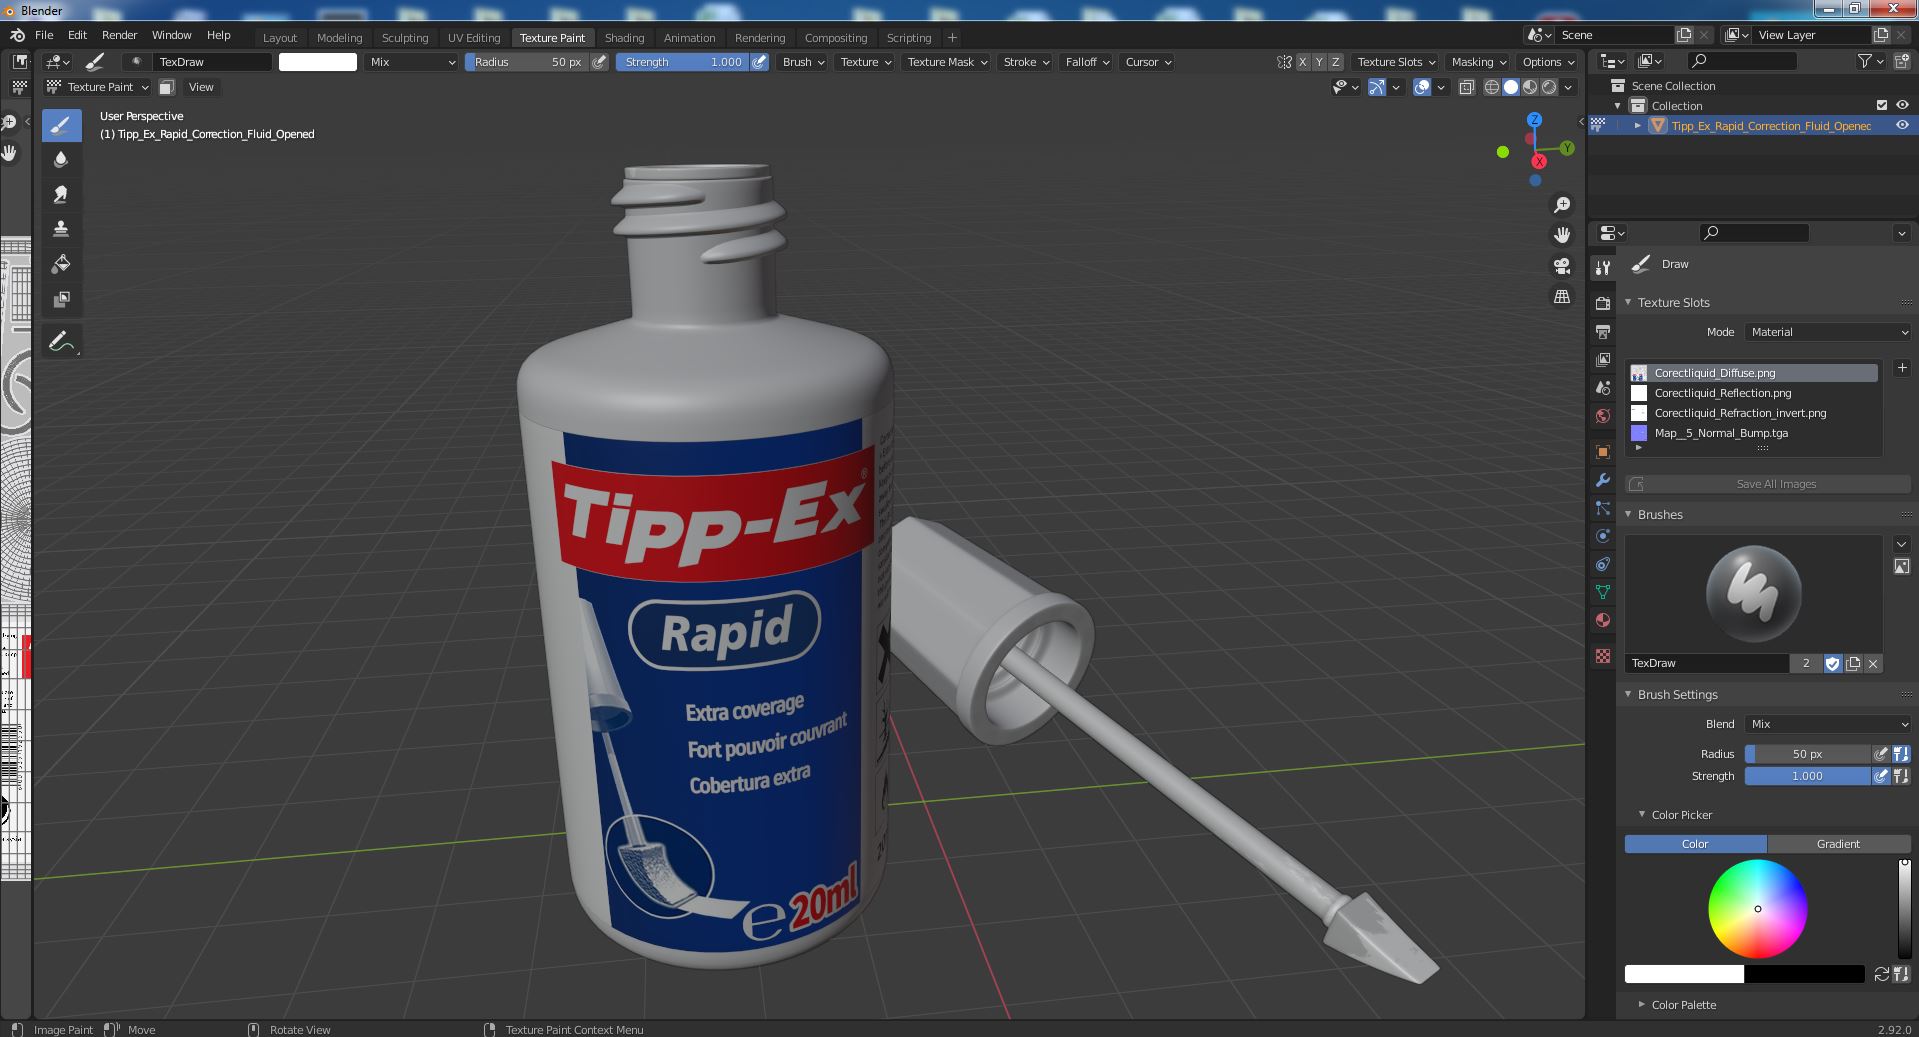Open the Brush popover
Image resolution: width=1919 pixels, height=1037 pixels.
pos(803,62)
